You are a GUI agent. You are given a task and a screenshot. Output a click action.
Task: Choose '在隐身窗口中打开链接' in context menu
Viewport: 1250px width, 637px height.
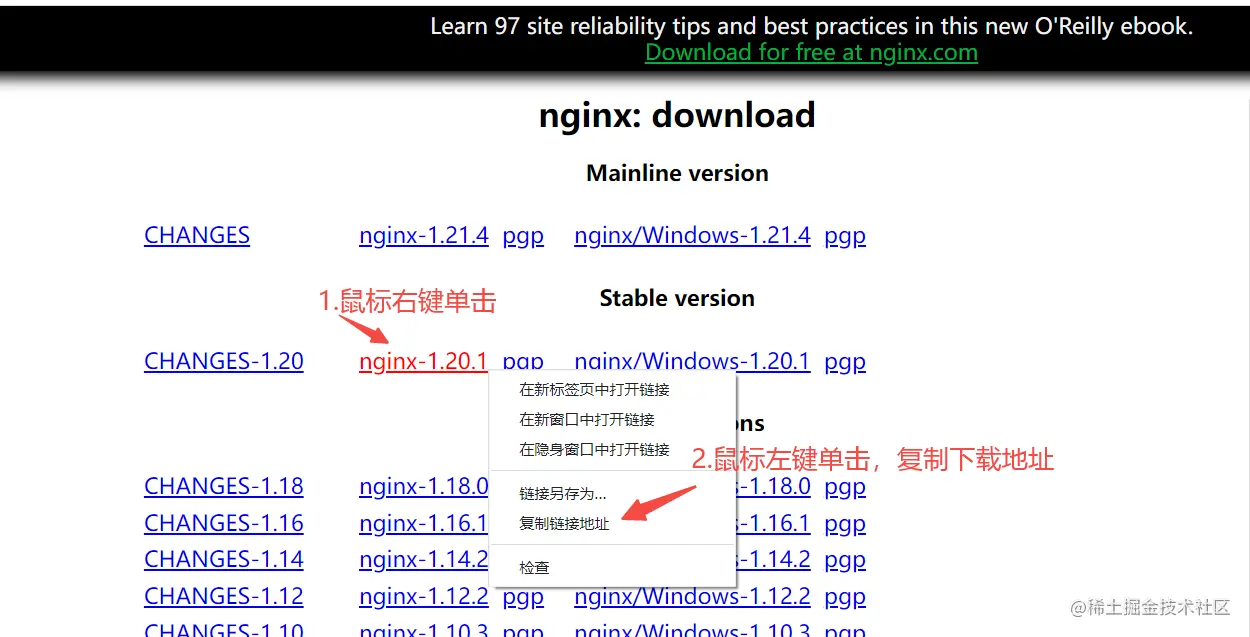click(613, 450)
